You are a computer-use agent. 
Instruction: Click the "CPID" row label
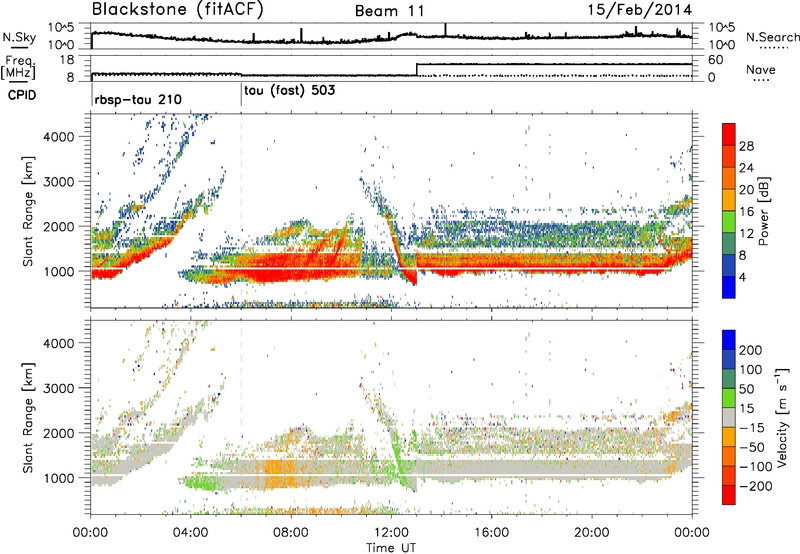(x=22, y=95)
